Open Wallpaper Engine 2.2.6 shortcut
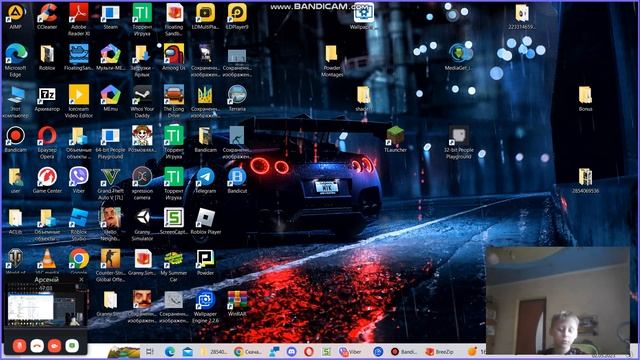 pyautogui.click(x=205, y=300)
